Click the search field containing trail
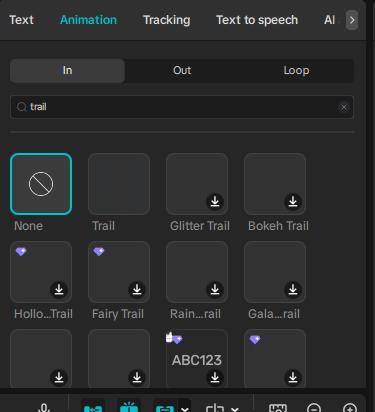The width and height of the screenshot is (375, 412). pos(182,107)
